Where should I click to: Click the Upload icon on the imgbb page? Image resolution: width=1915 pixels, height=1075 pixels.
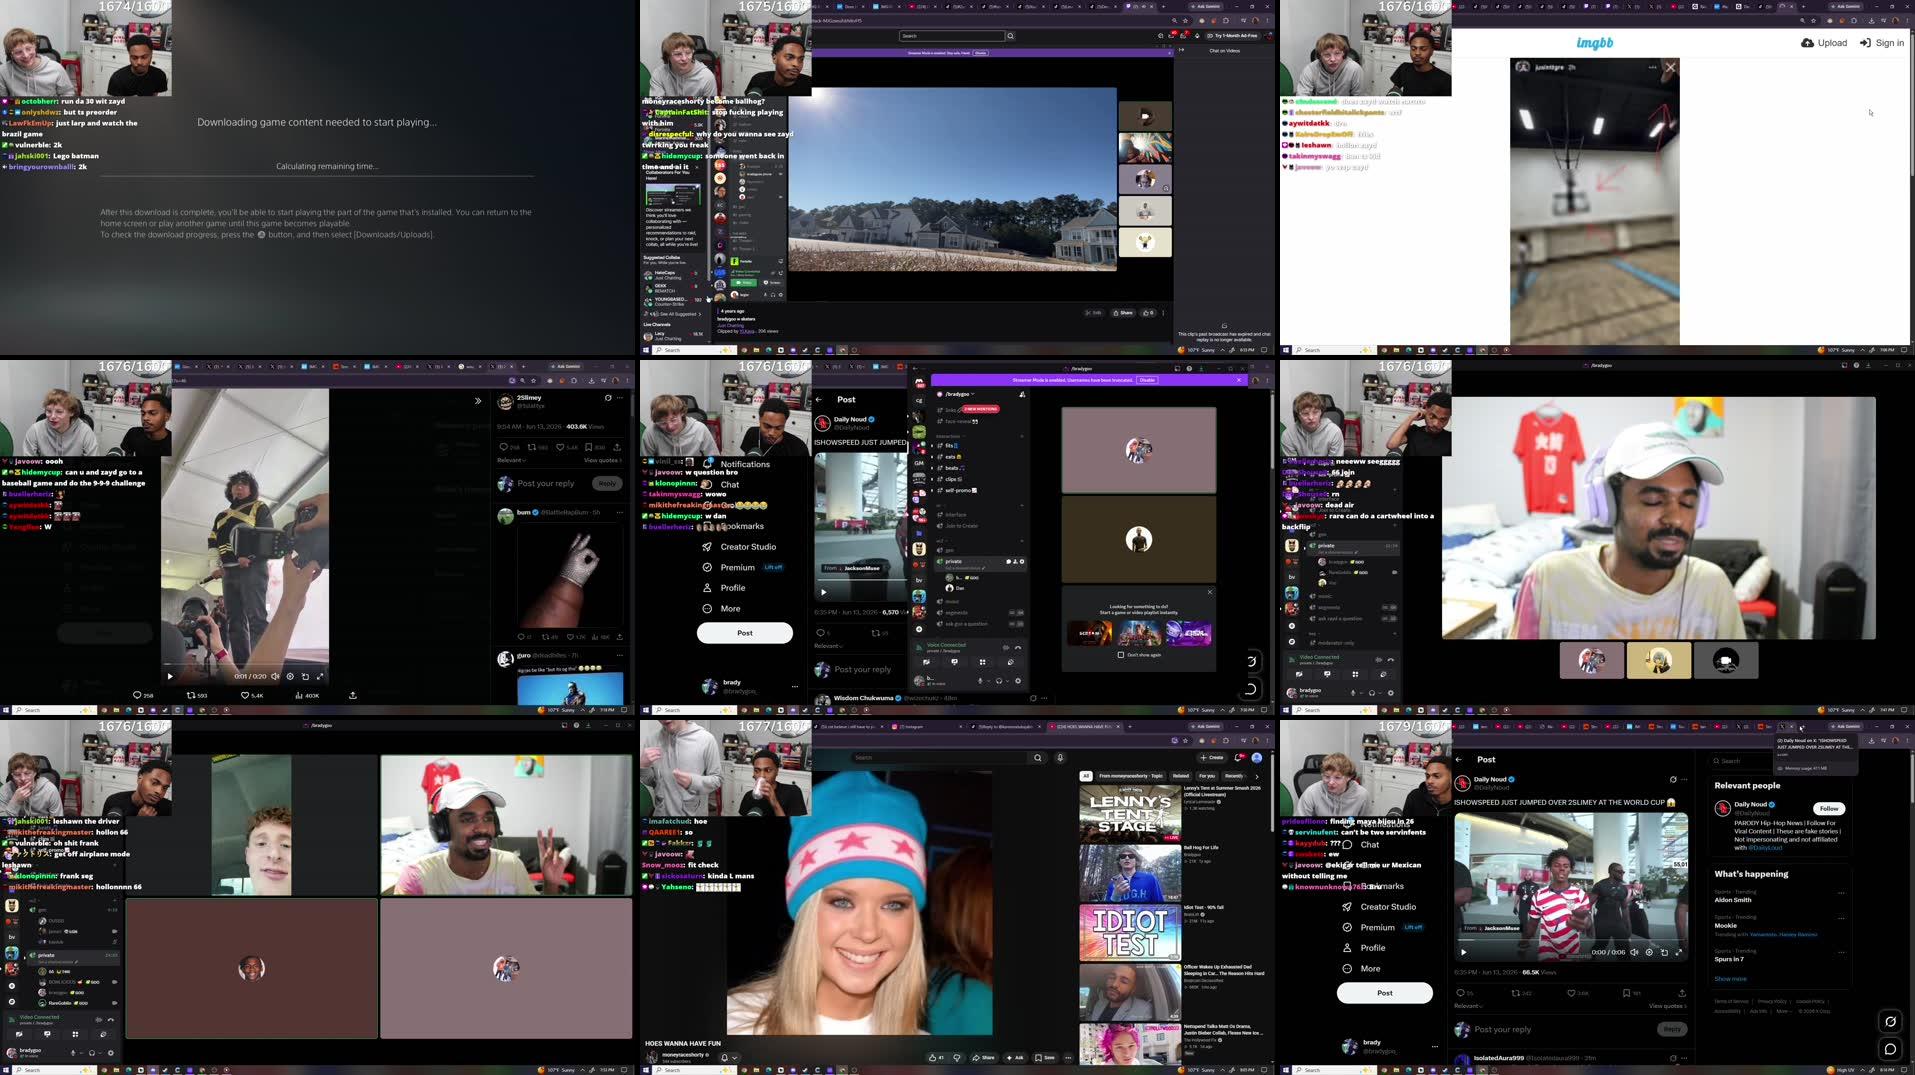(1808, 43)
